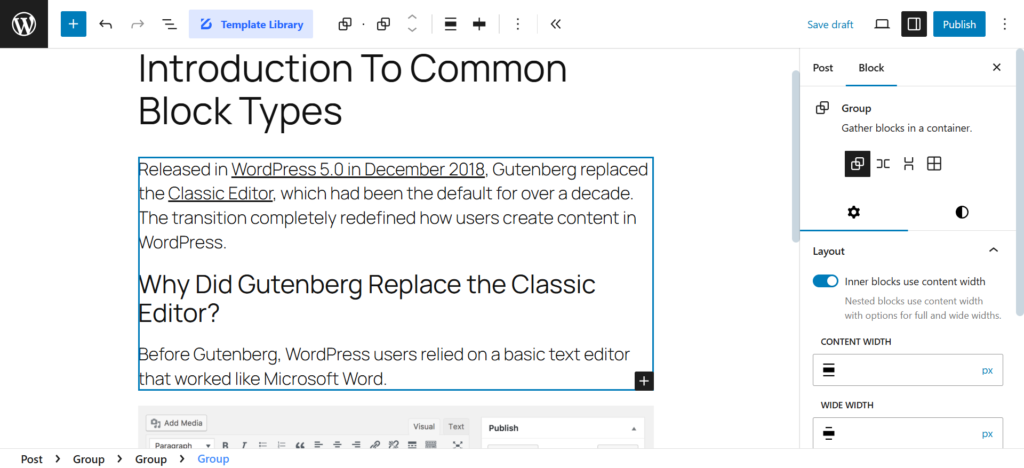This screenshot has height=468, width=1024.
Task: Select the Before Gutenberg paragraph
Action: click(384, 366)
